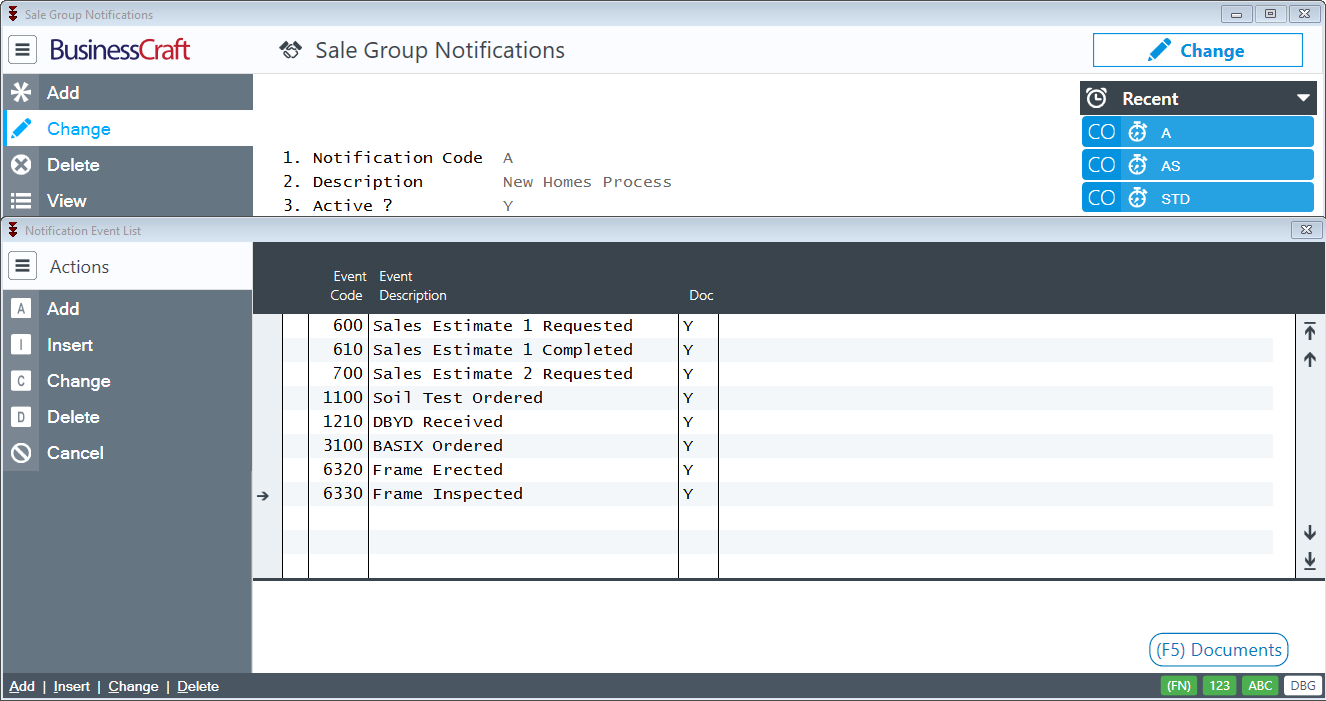The height and width of the screenshot is (701, 1326).
Task: Select View in Sale Group Notifications menu
Action: (x=127, y=200)
